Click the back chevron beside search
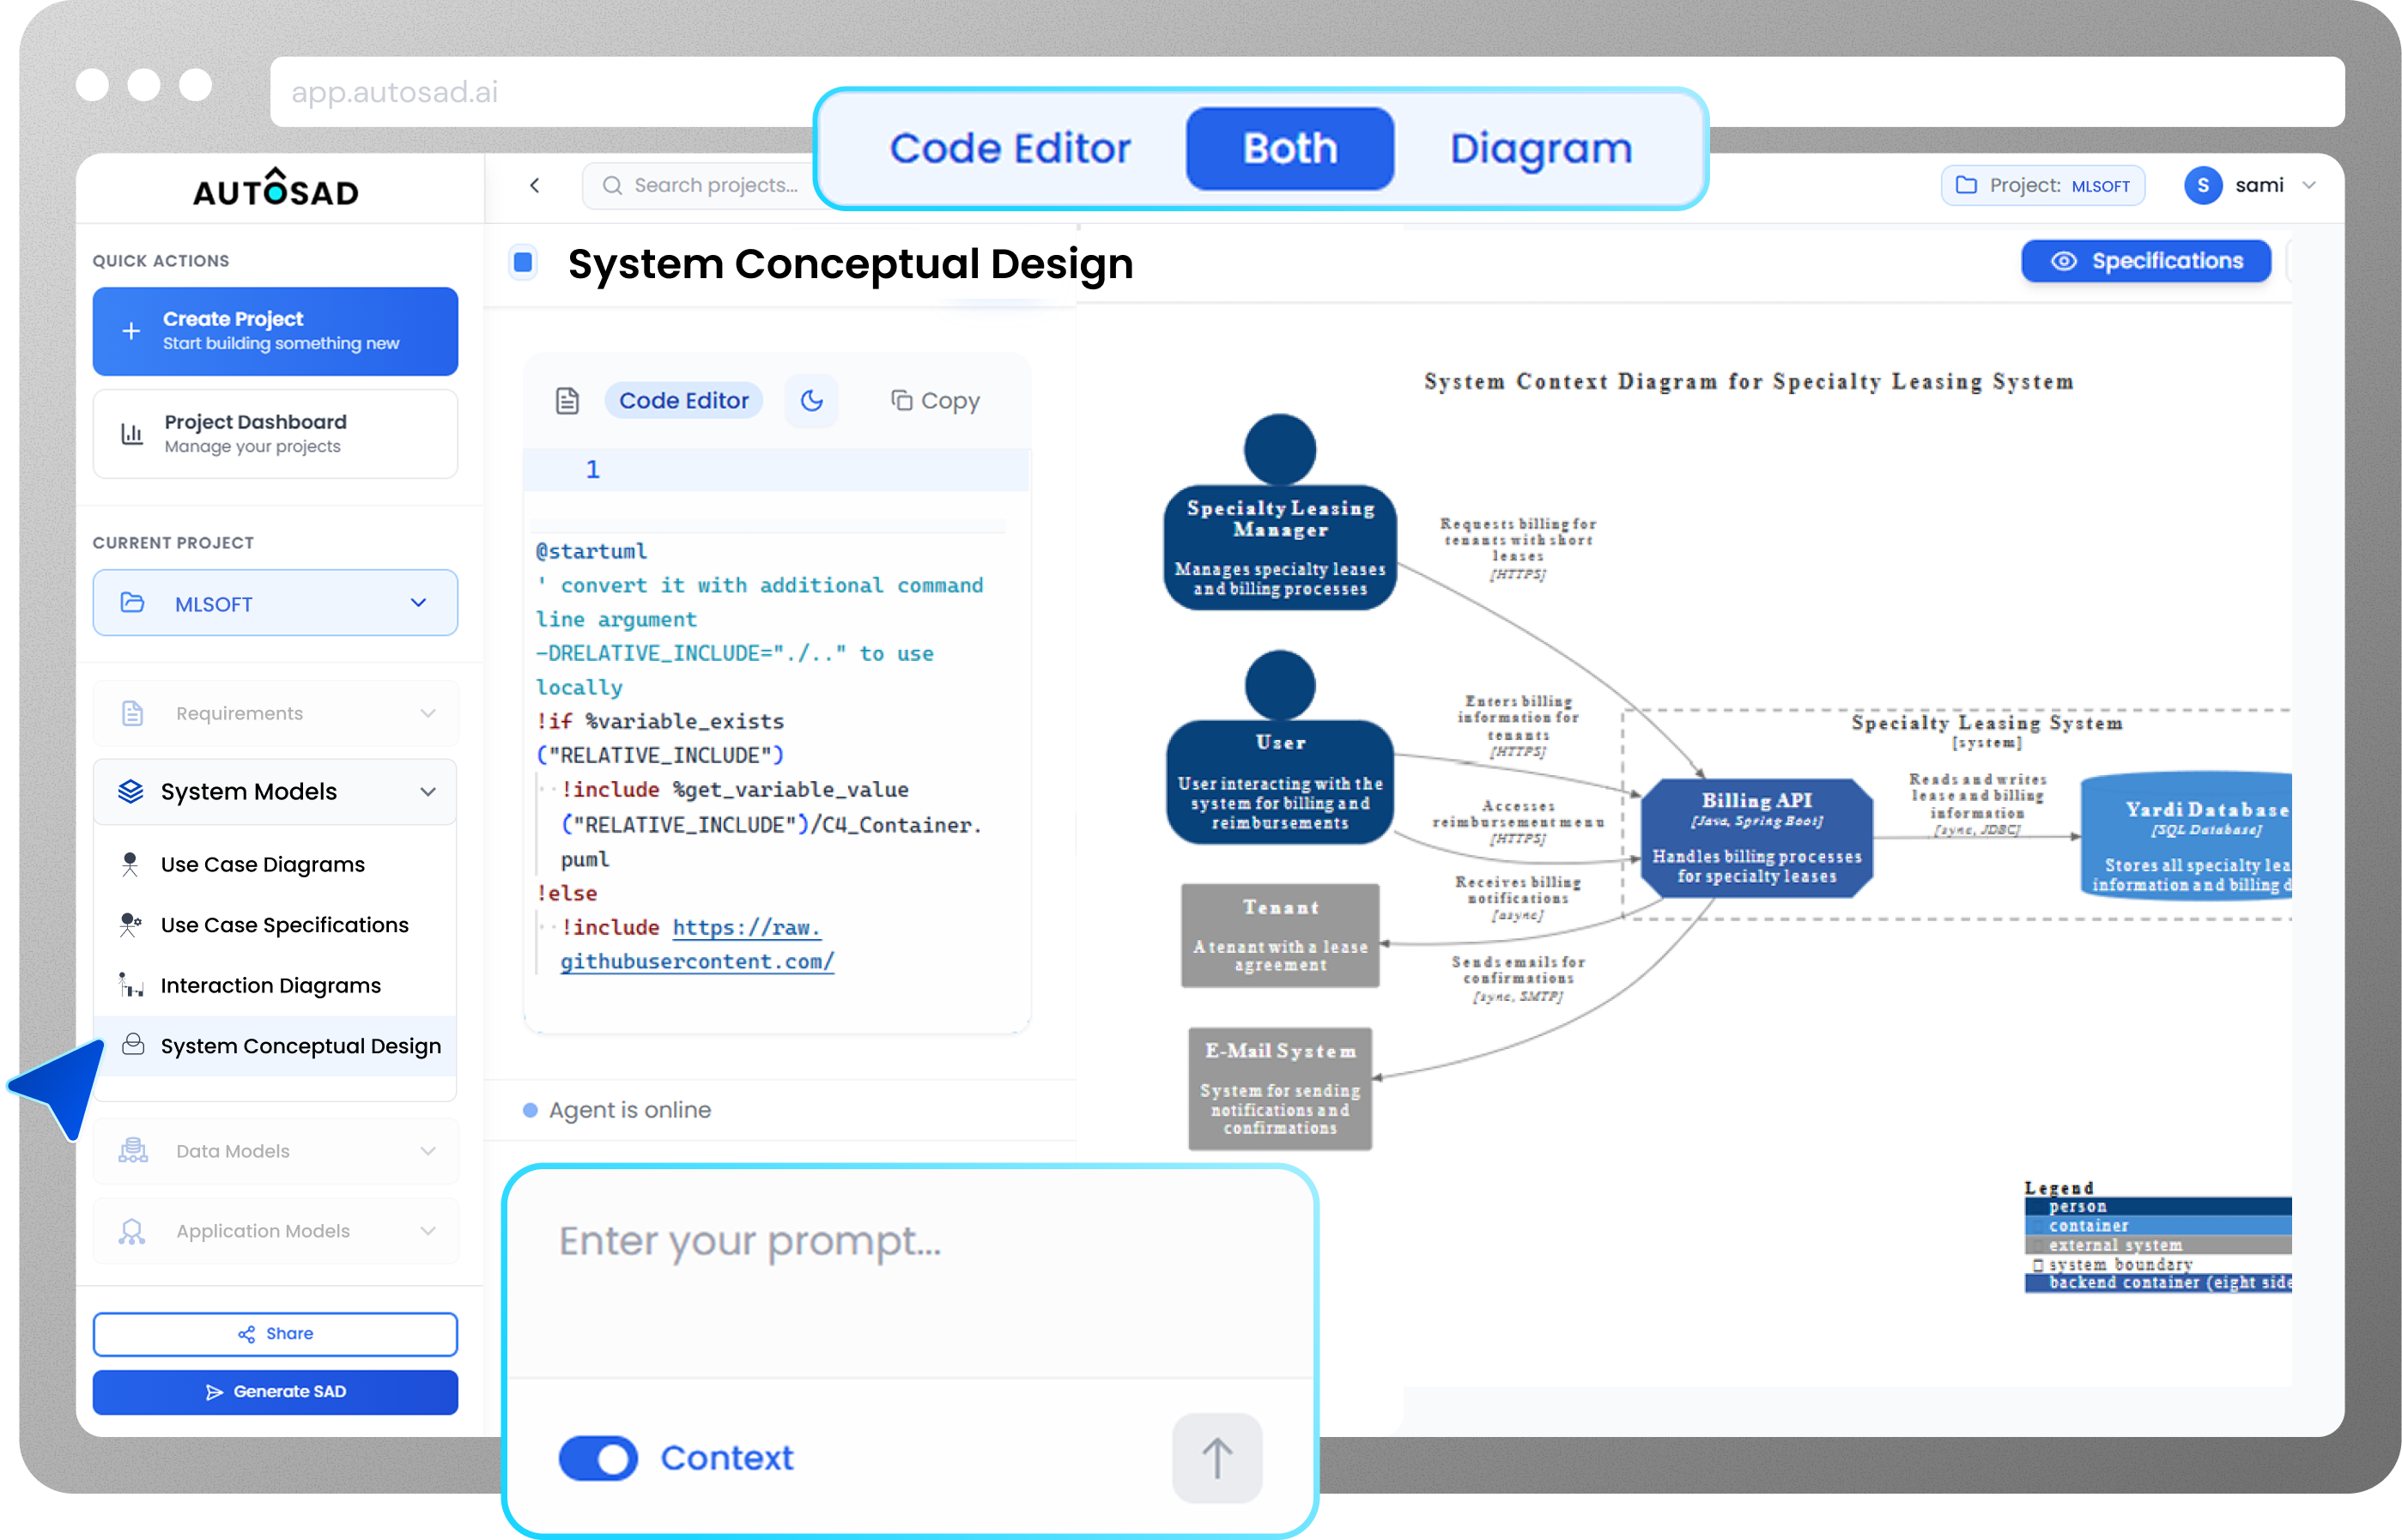The width and height of the screenshot is (2402, 1540). [535, 185]
